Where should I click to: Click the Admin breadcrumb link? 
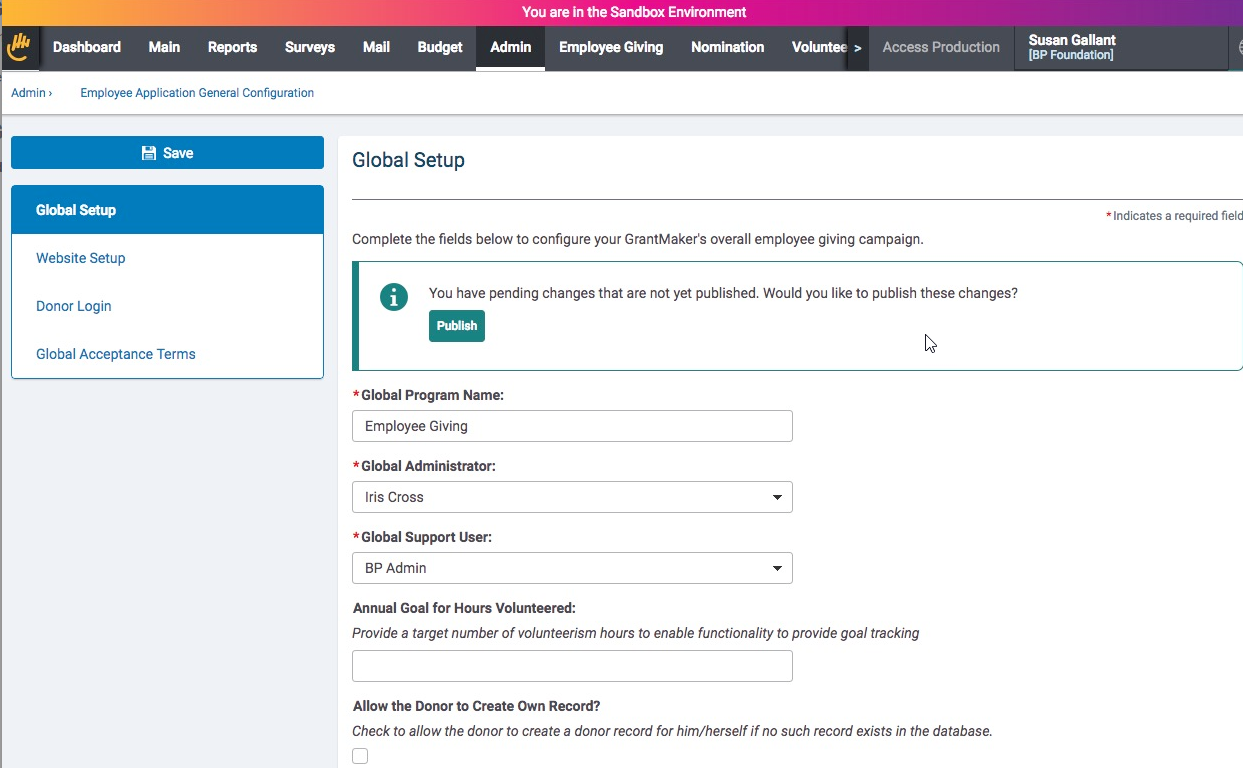(x=28, y=93)
